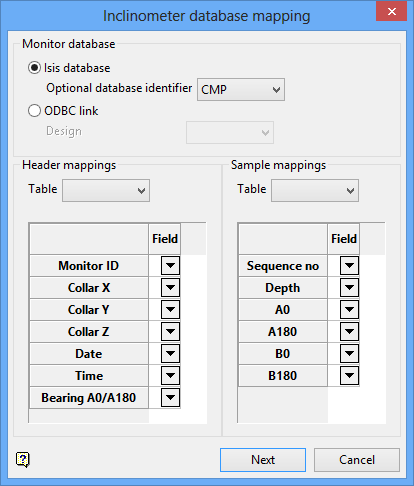414x486 pixels.
Task: Select the Isis database radio button
Action: [34, 68]
